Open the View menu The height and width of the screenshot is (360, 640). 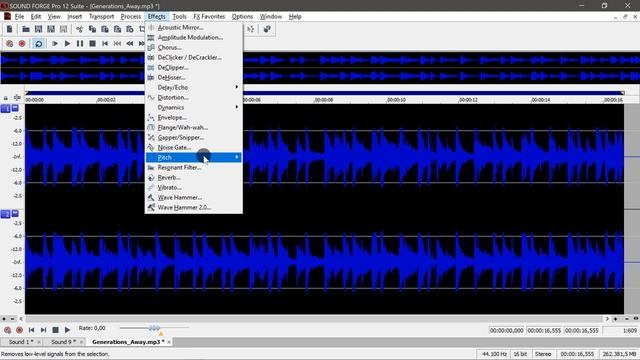click(x=54, y=17)
